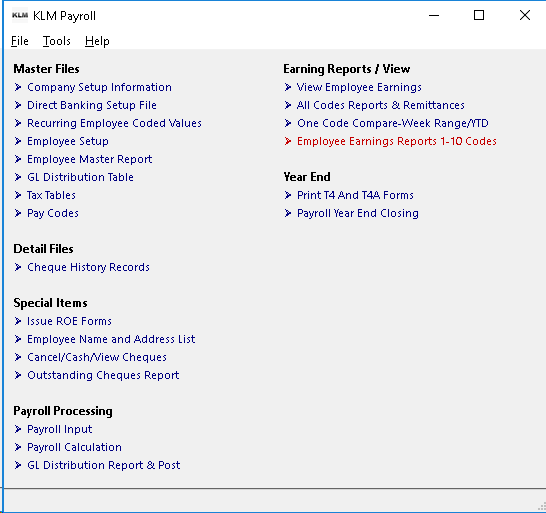Click the arrow icon next to Print T4 Forms
546x513 pixels.
[x=288, y=195]
